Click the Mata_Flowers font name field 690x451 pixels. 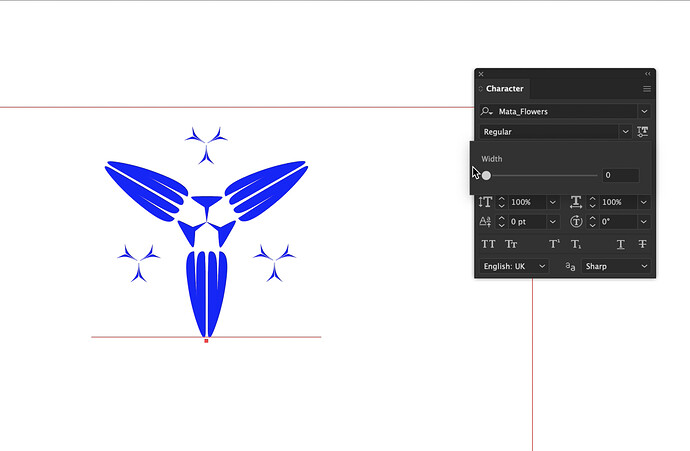566,111
